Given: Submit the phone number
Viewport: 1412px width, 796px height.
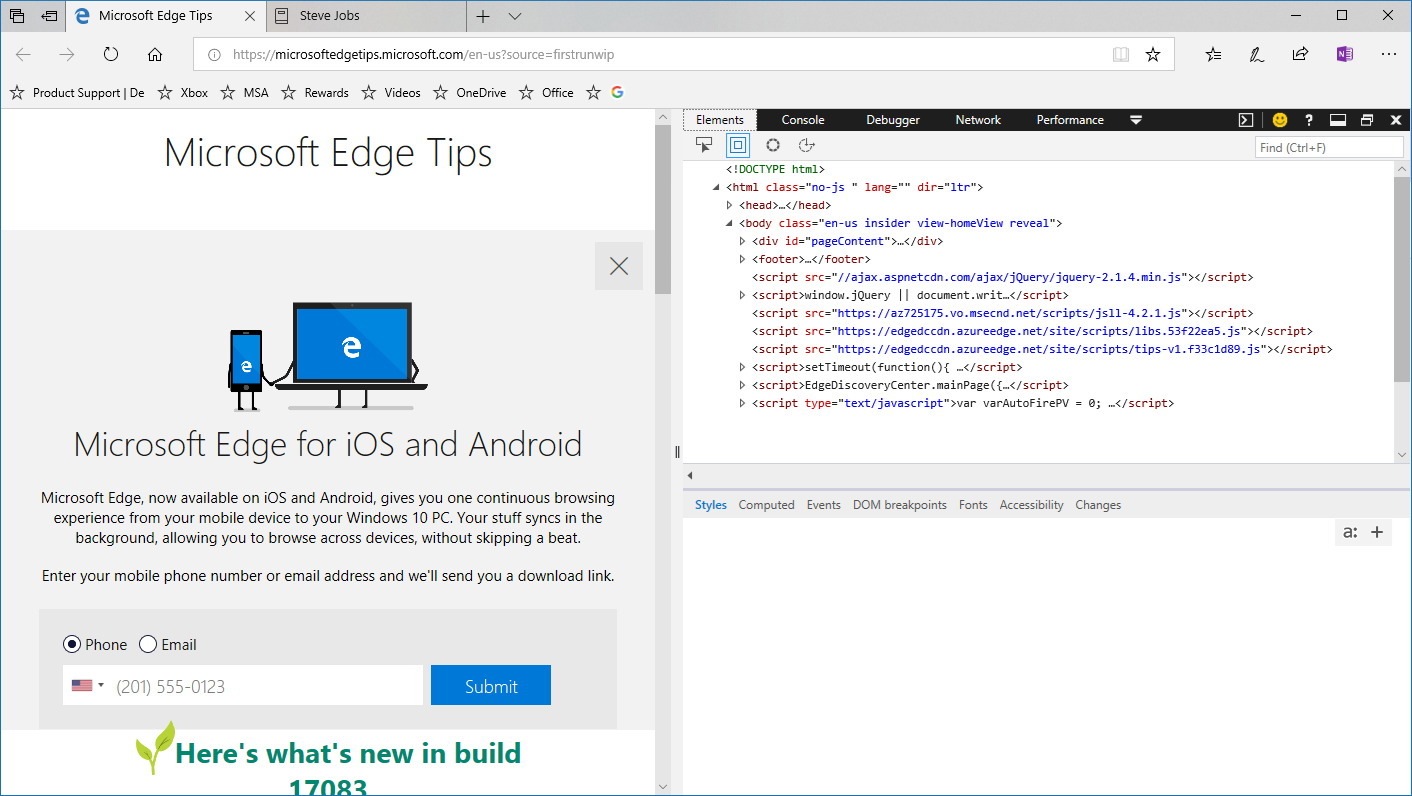Looking at the screenshot, I should pyautogui.click(x=491, y=685).
